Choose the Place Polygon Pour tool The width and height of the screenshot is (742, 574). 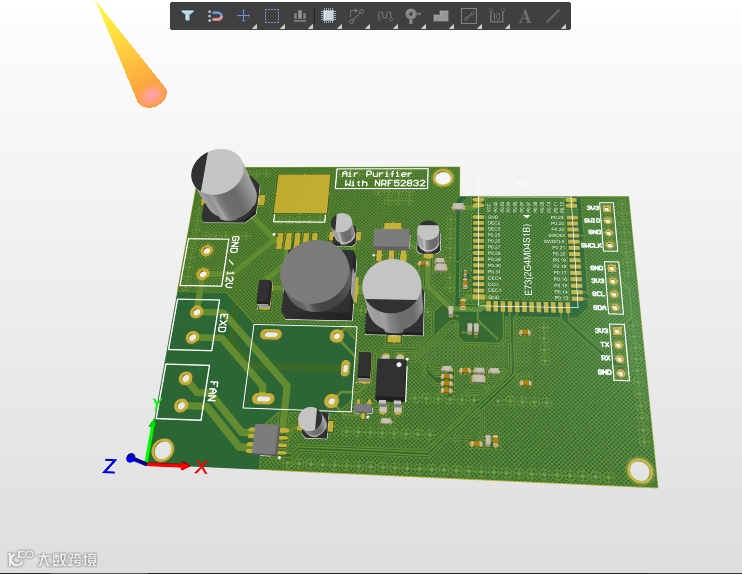pos(441,16)
